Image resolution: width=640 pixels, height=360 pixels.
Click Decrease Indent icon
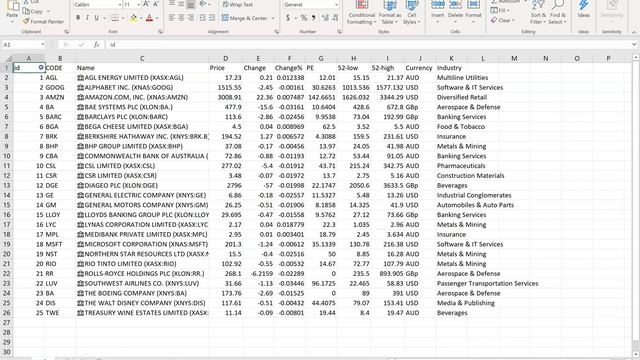[202, 18]
